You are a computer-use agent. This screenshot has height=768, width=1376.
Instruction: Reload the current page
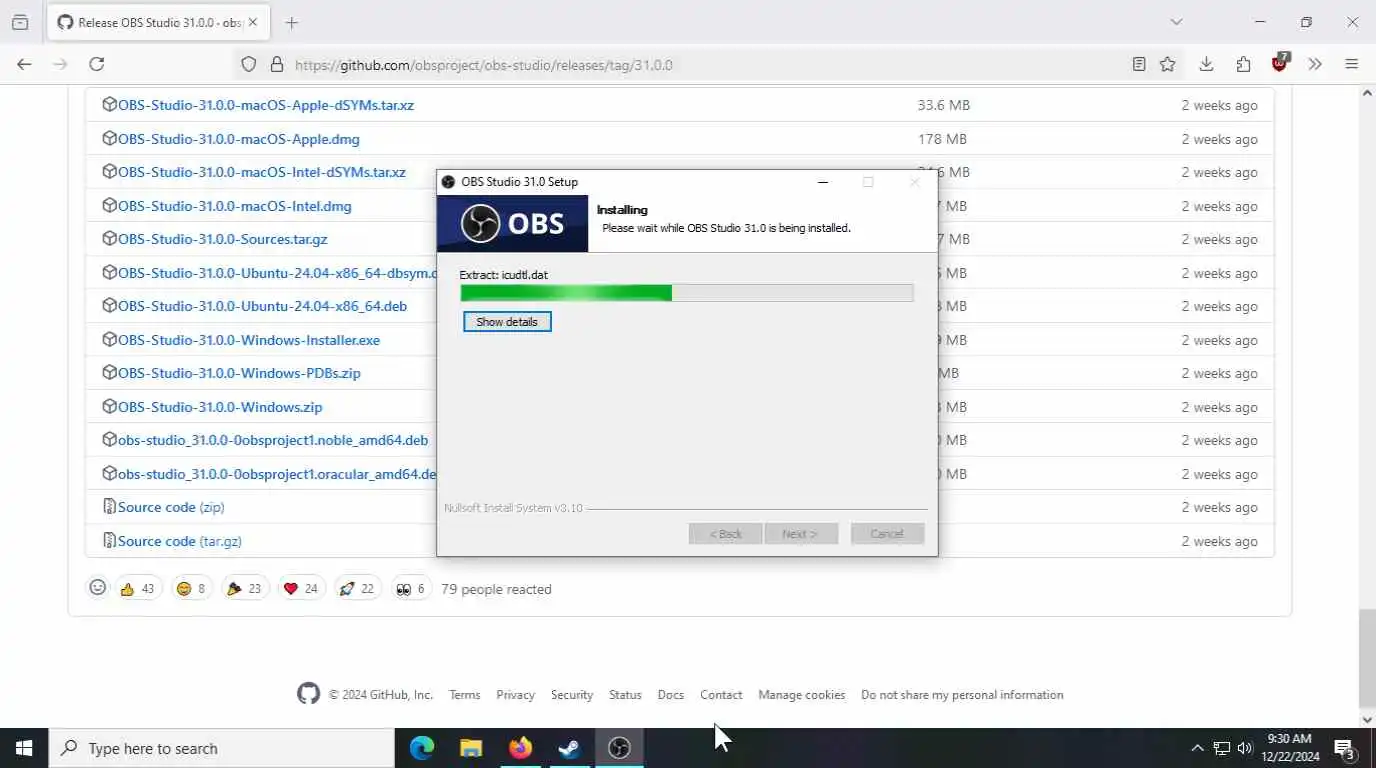[x=97, y=64]
